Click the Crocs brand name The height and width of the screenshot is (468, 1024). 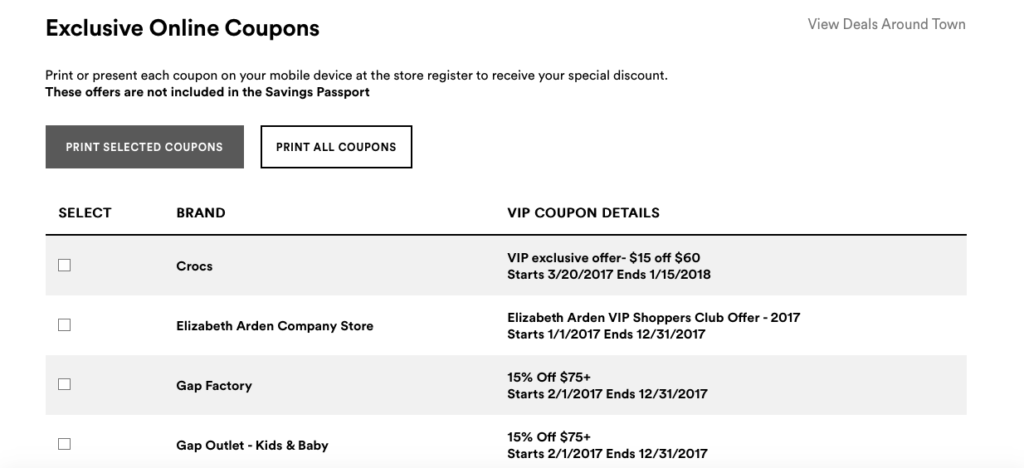(194, 266)
